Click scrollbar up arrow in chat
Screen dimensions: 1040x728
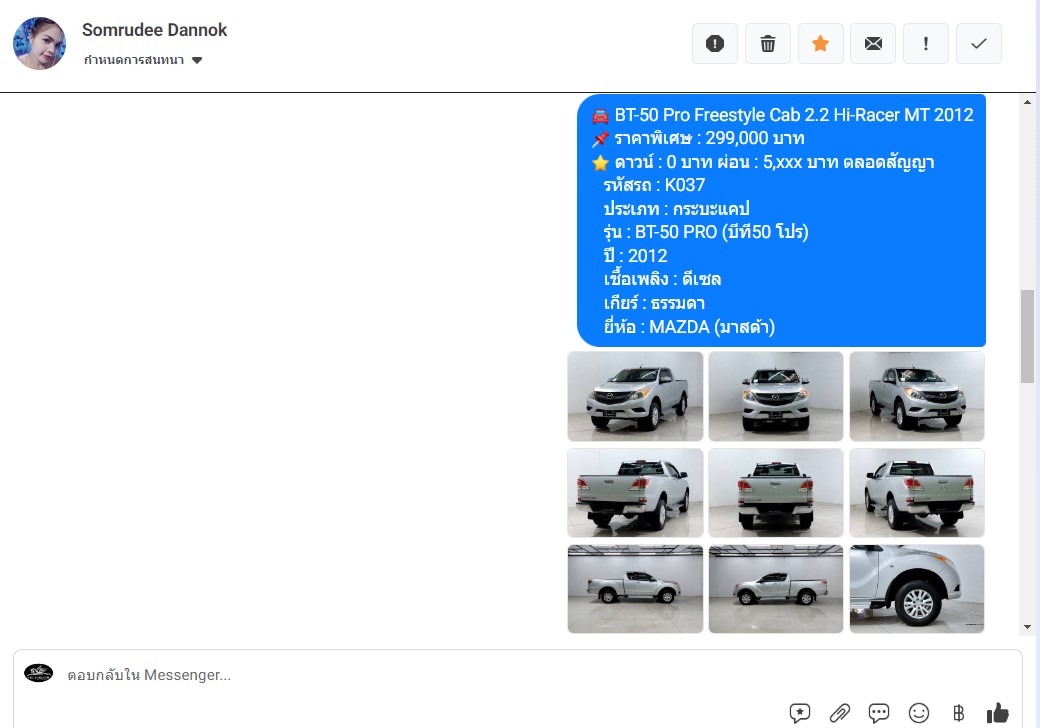(1027, 102)
